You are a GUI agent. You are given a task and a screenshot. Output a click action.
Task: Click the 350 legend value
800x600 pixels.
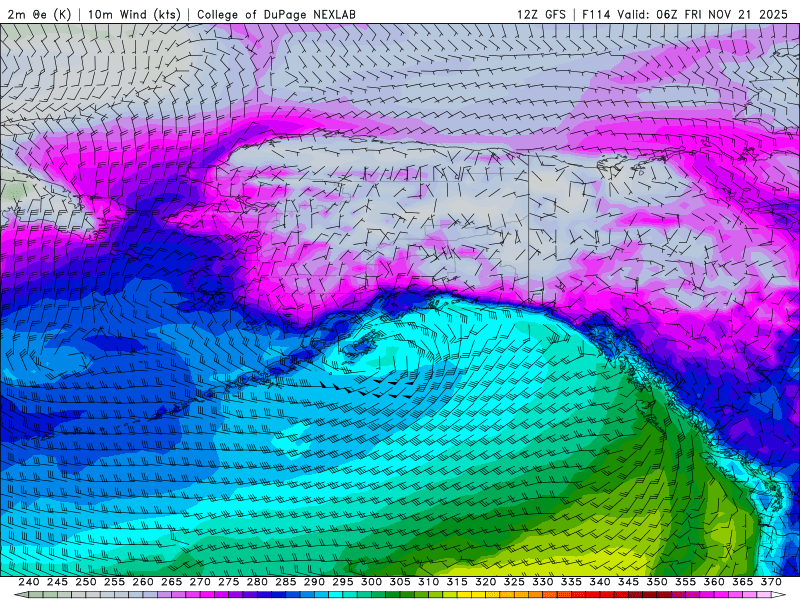[657, 582]
